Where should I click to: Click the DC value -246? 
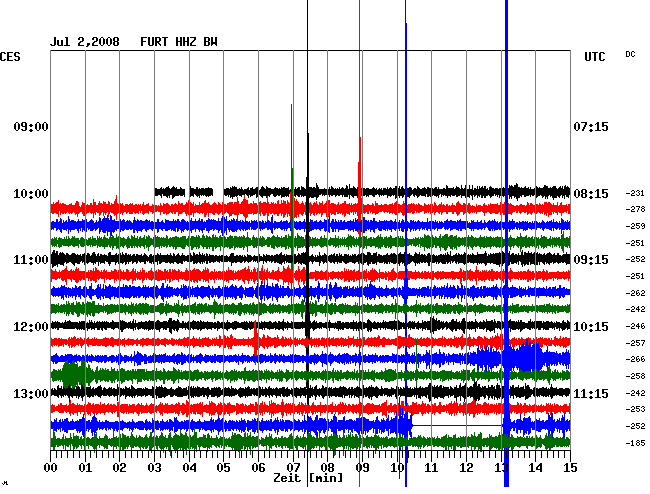pos(635,326)
